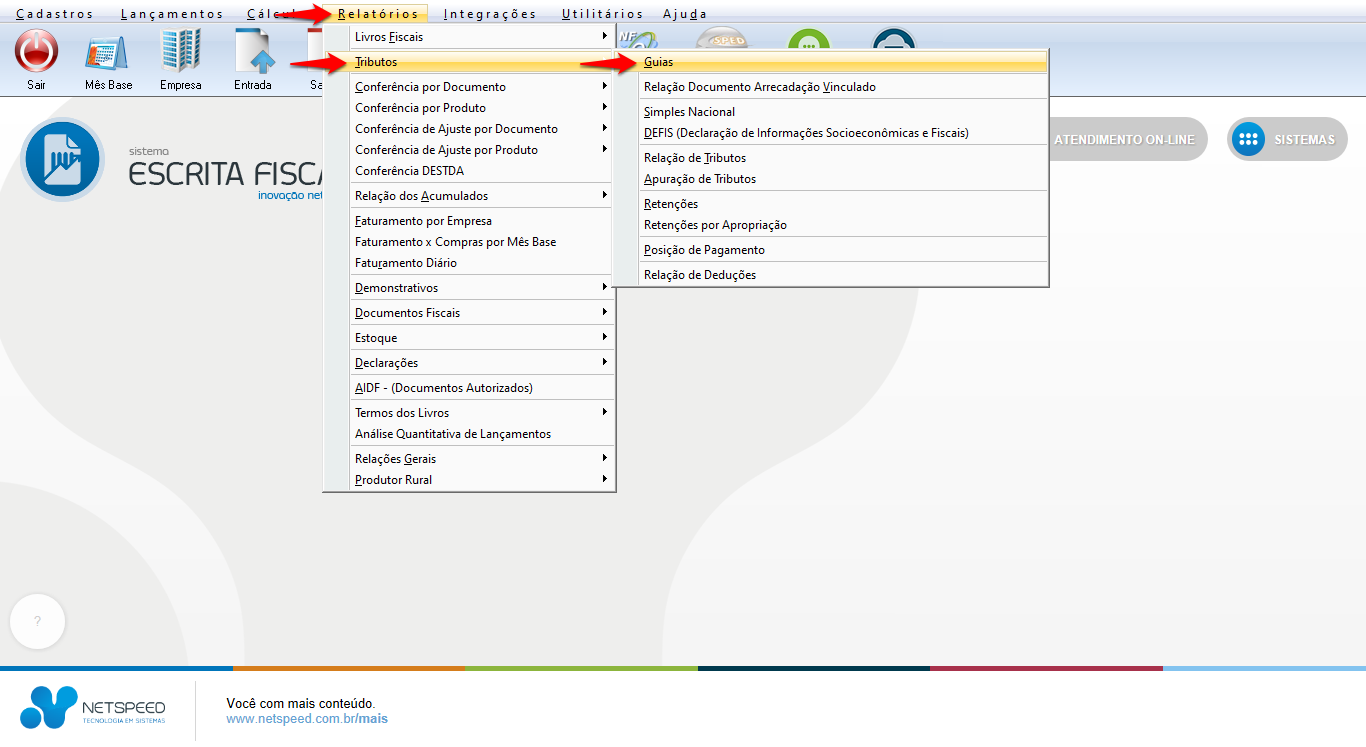Select Guias from the Tributos submenu

[659, 62]
